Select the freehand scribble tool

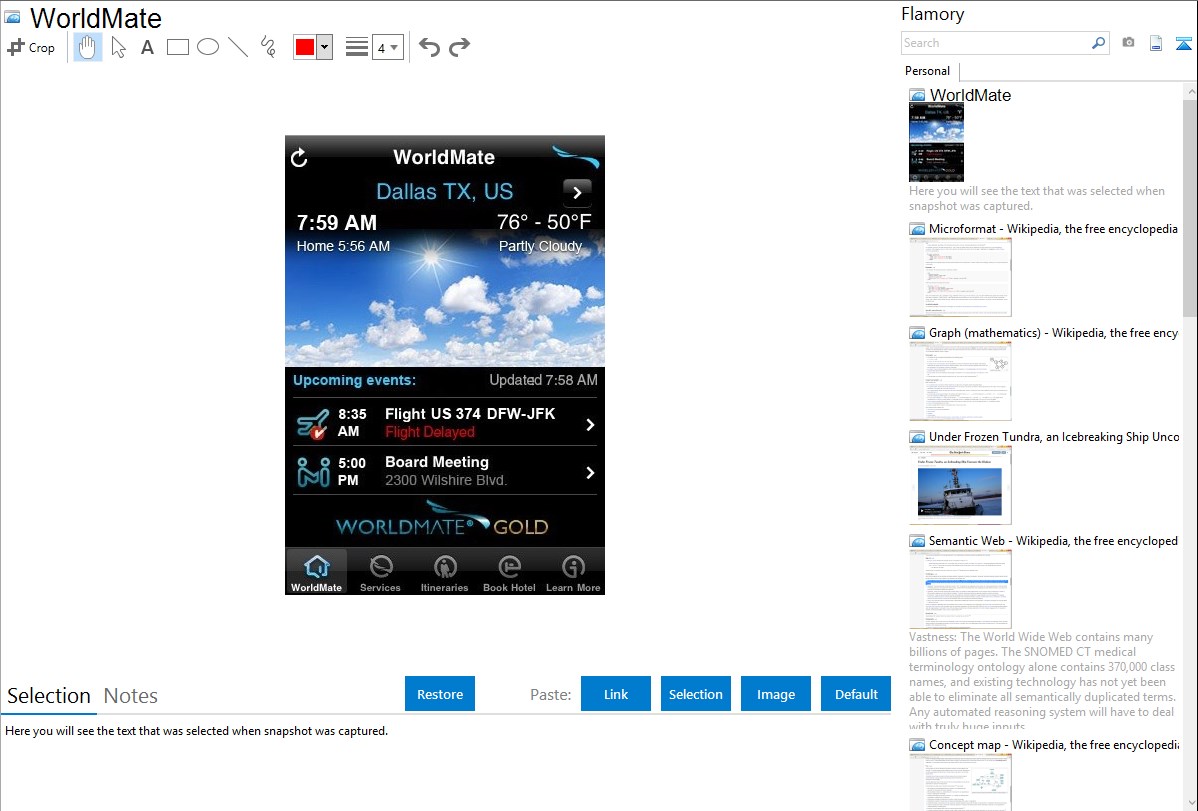268,47
